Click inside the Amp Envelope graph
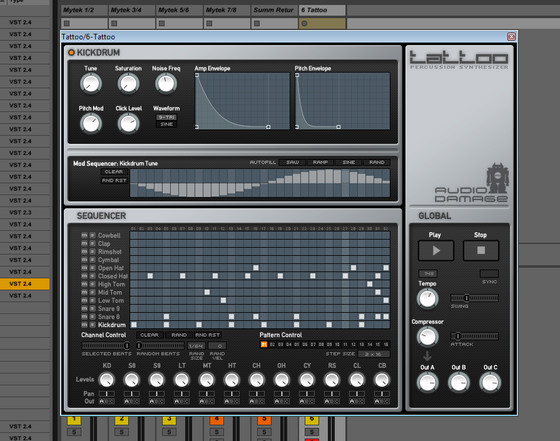The width and height of the screenshot is (560, 441). click(242, 101)
